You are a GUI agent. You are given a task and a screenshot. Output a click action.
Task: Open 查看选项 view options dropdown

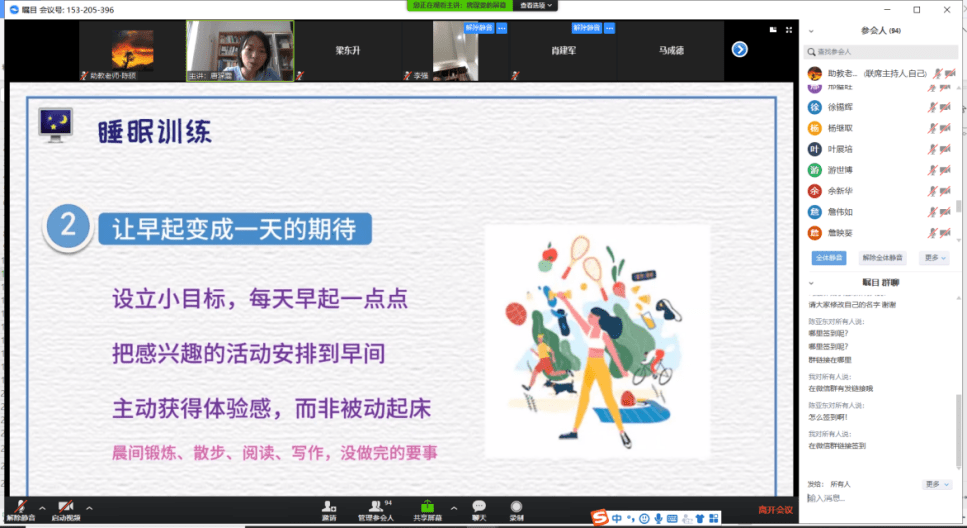point(535,6)
